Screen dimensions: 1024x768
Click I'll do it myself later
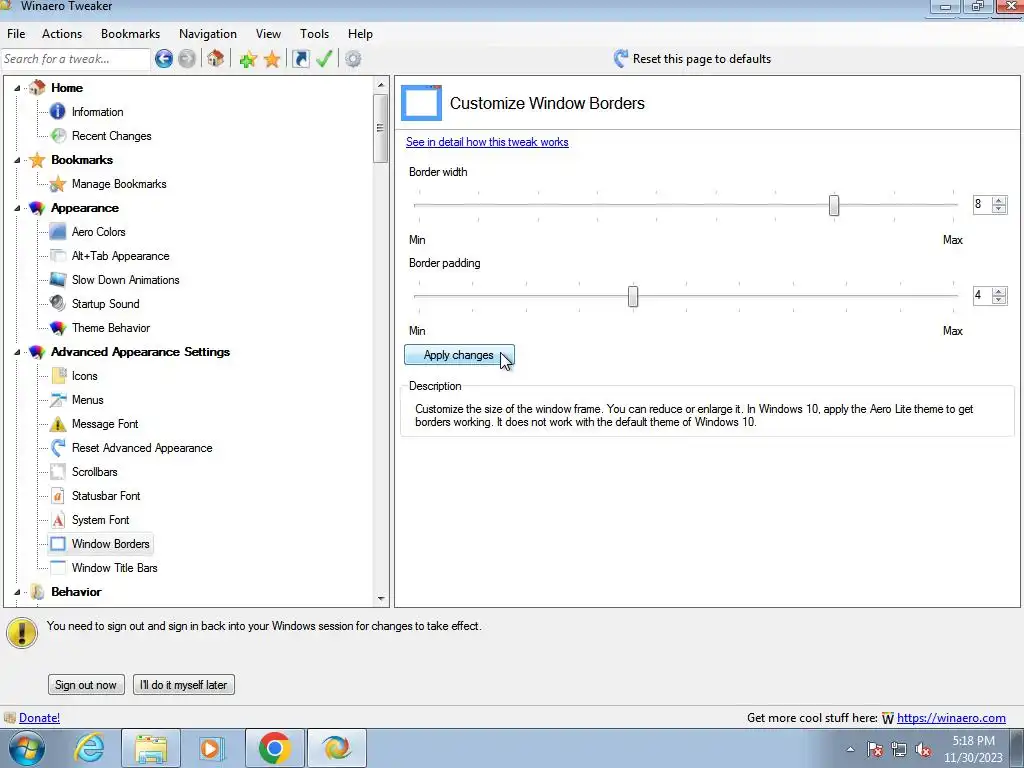(184, 684)
